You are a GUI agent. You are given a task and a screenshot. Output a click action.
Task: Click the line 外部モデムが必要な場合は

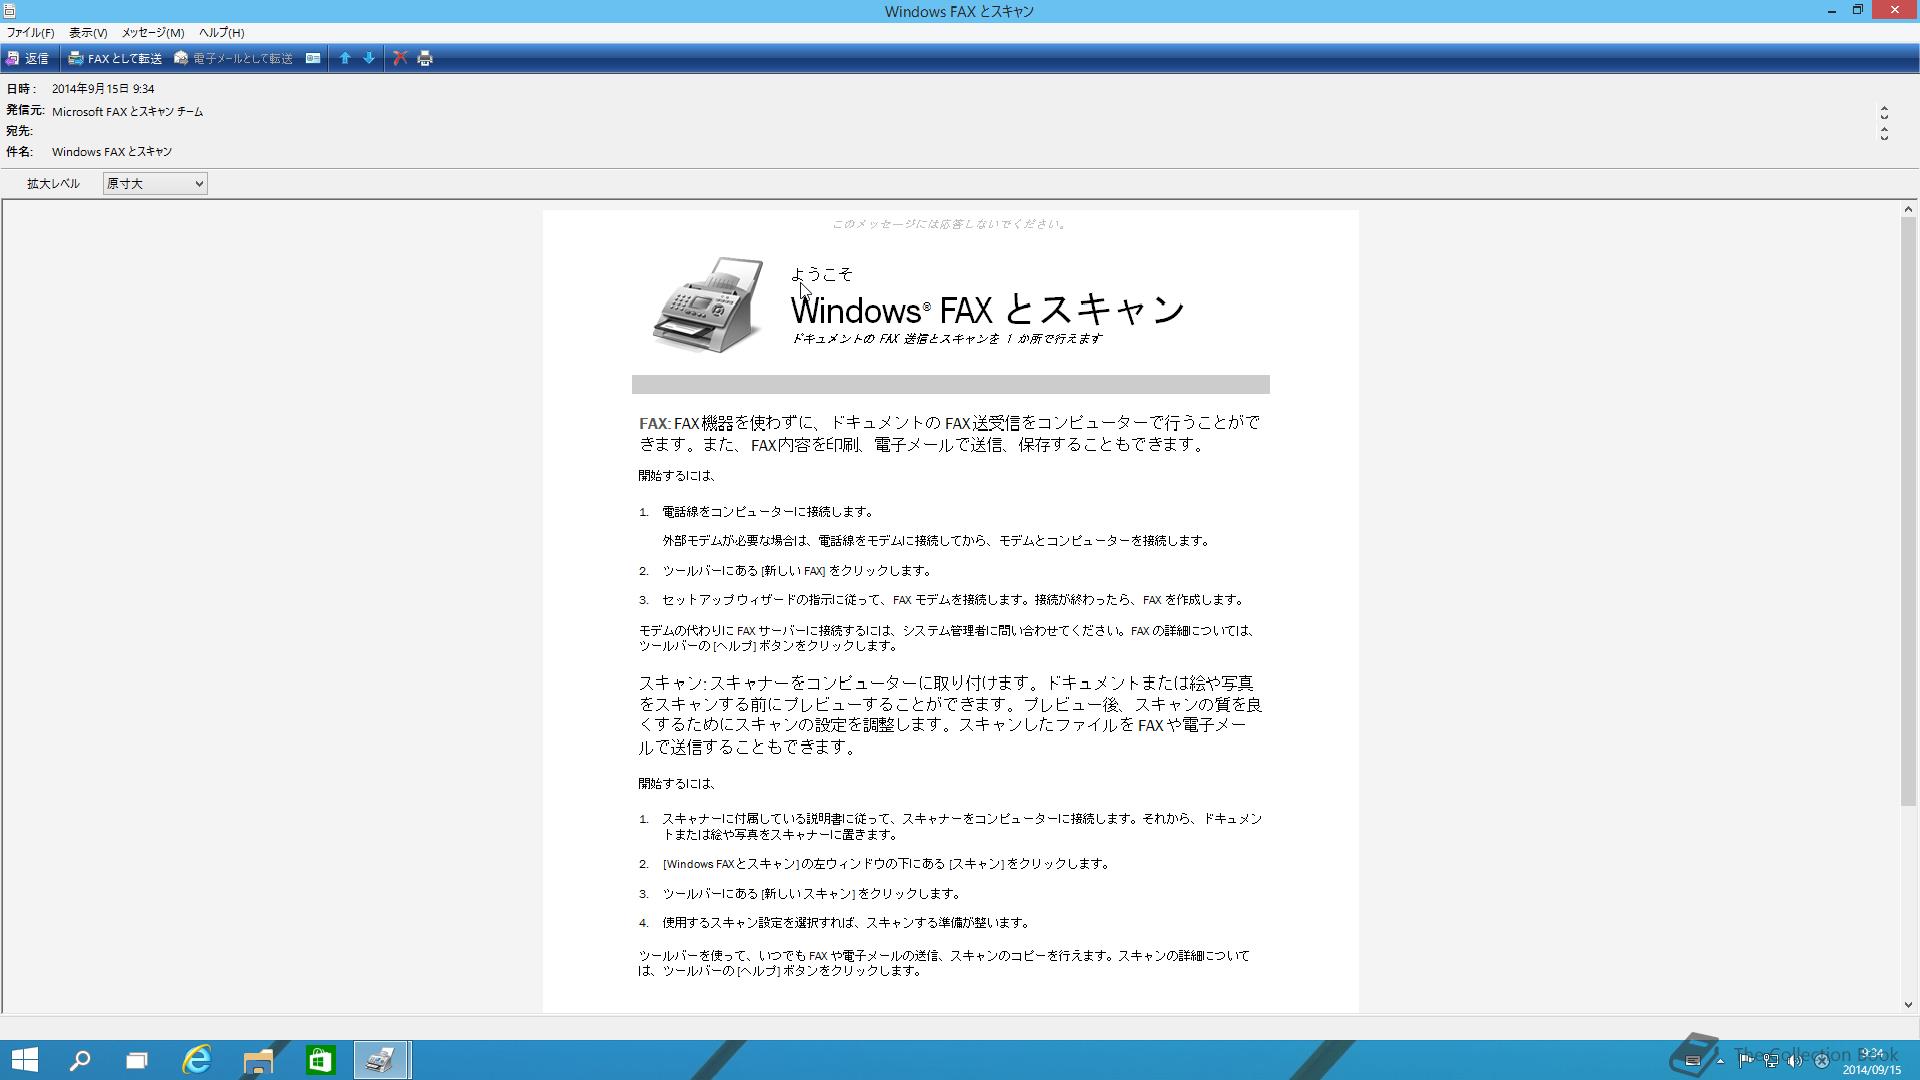pos(937,541)
